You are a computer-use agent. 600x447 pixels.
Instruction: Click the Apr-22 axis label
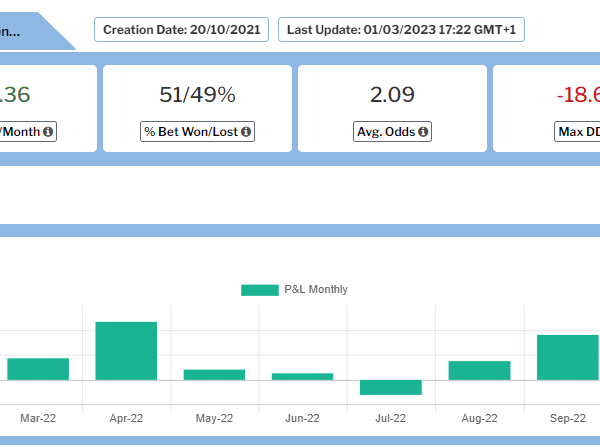point(126,418)
